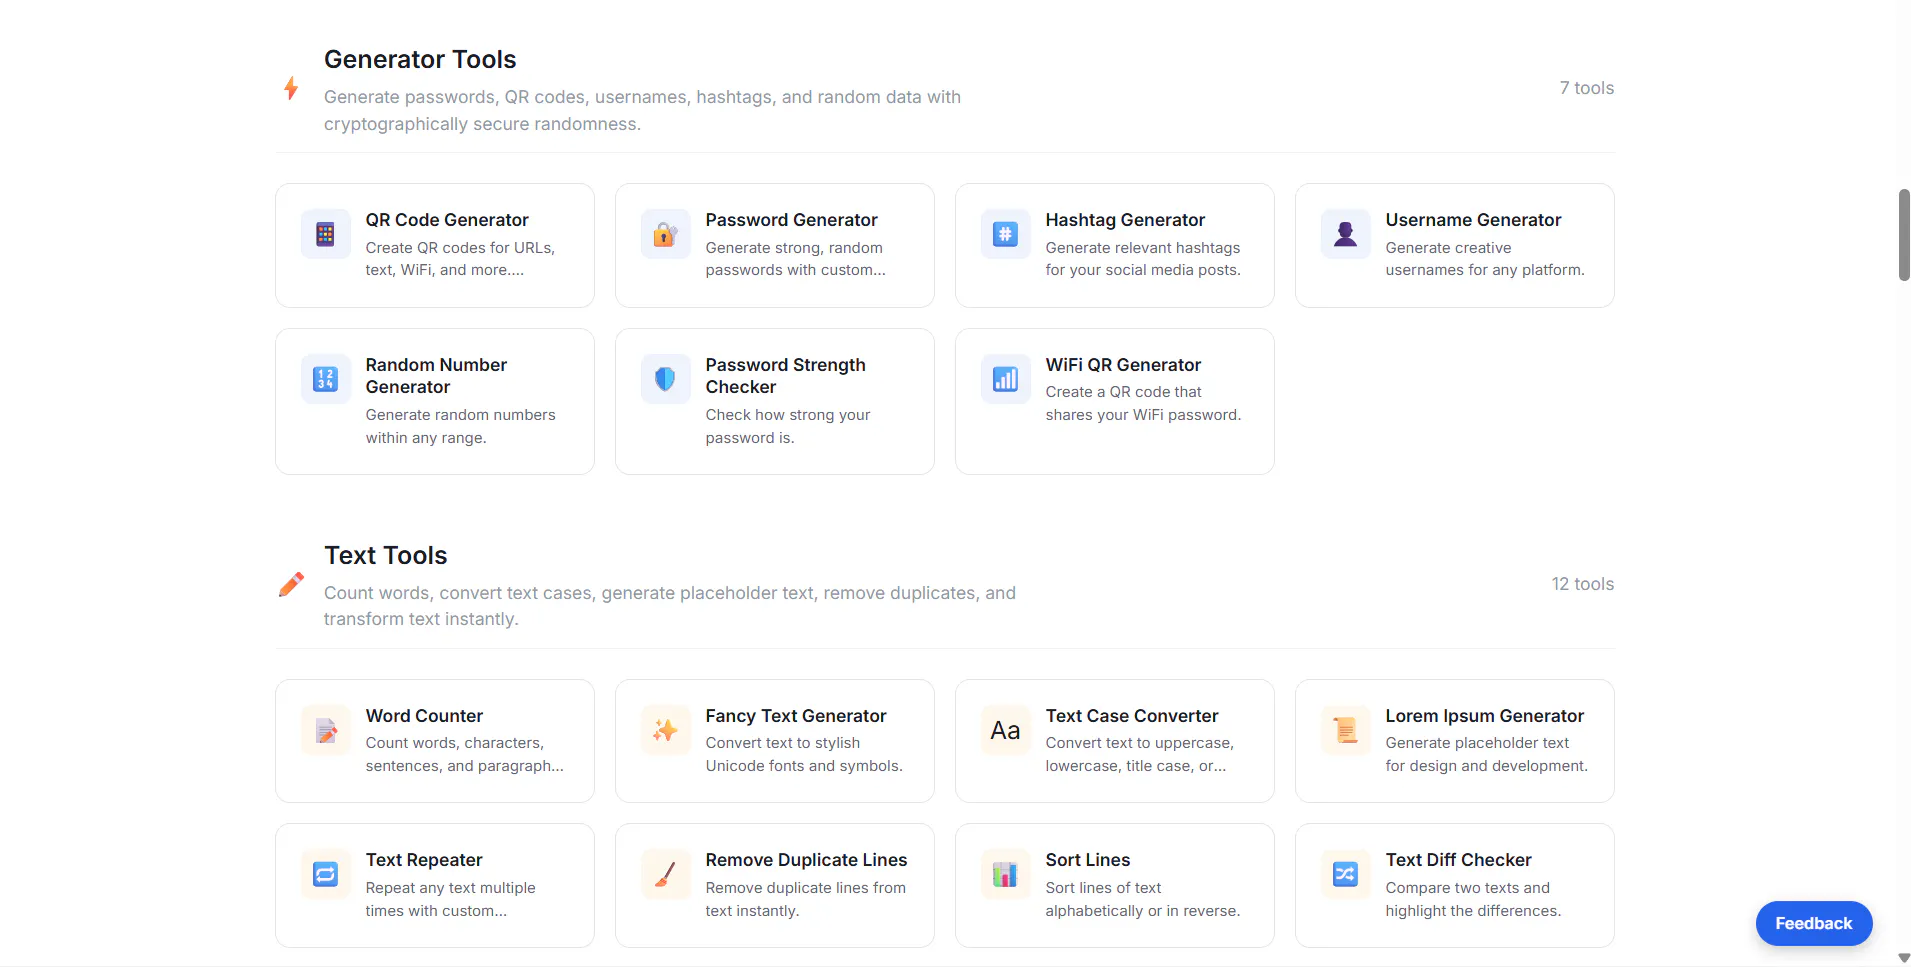This screenshot has width=1911, height=967.
Task: Click the Text Case Converter Aa icon
Action: [x=1005, y=730]
